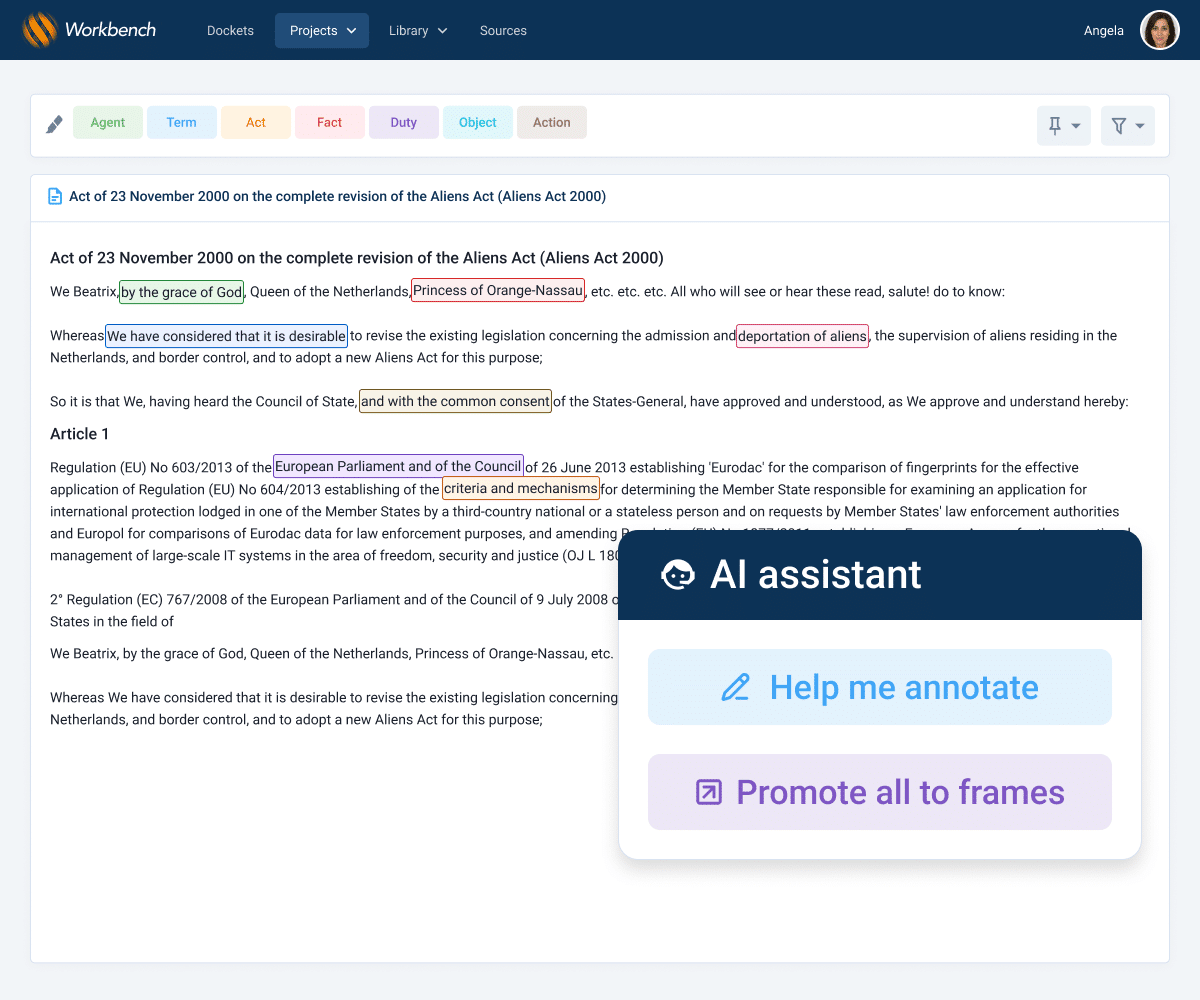Open the Dockets menu item
The width and height of the screenshot is (1200, 1000).
tap(230, 31)
